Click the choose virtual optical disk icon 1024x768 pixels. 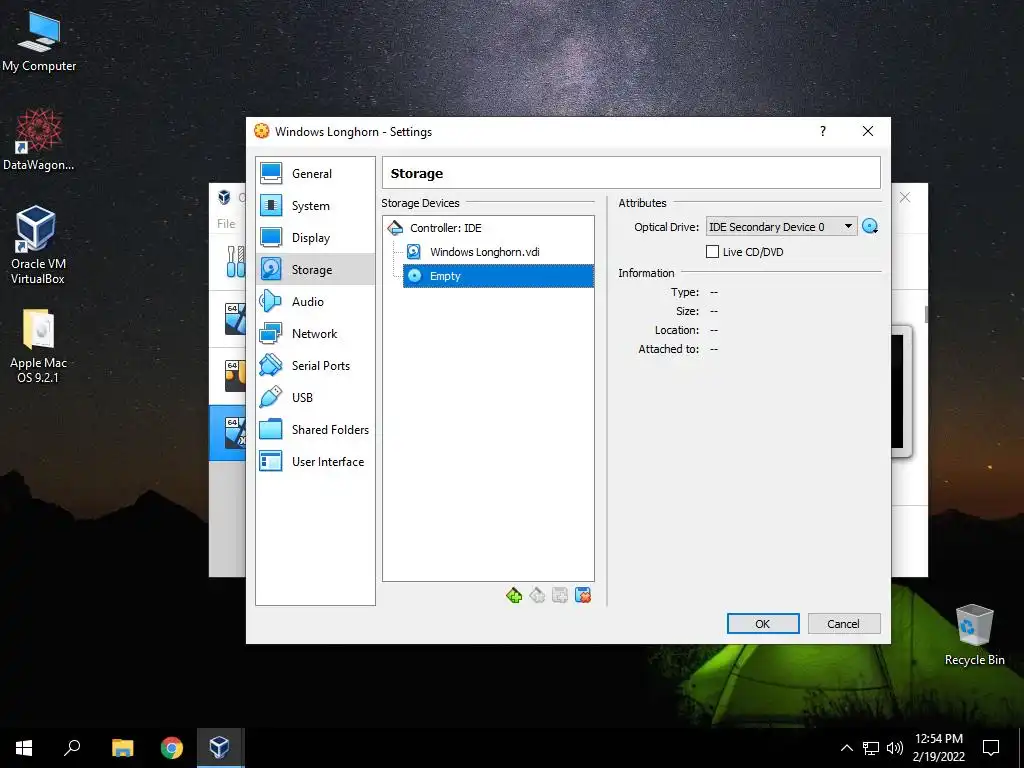(x=870, y=227)
